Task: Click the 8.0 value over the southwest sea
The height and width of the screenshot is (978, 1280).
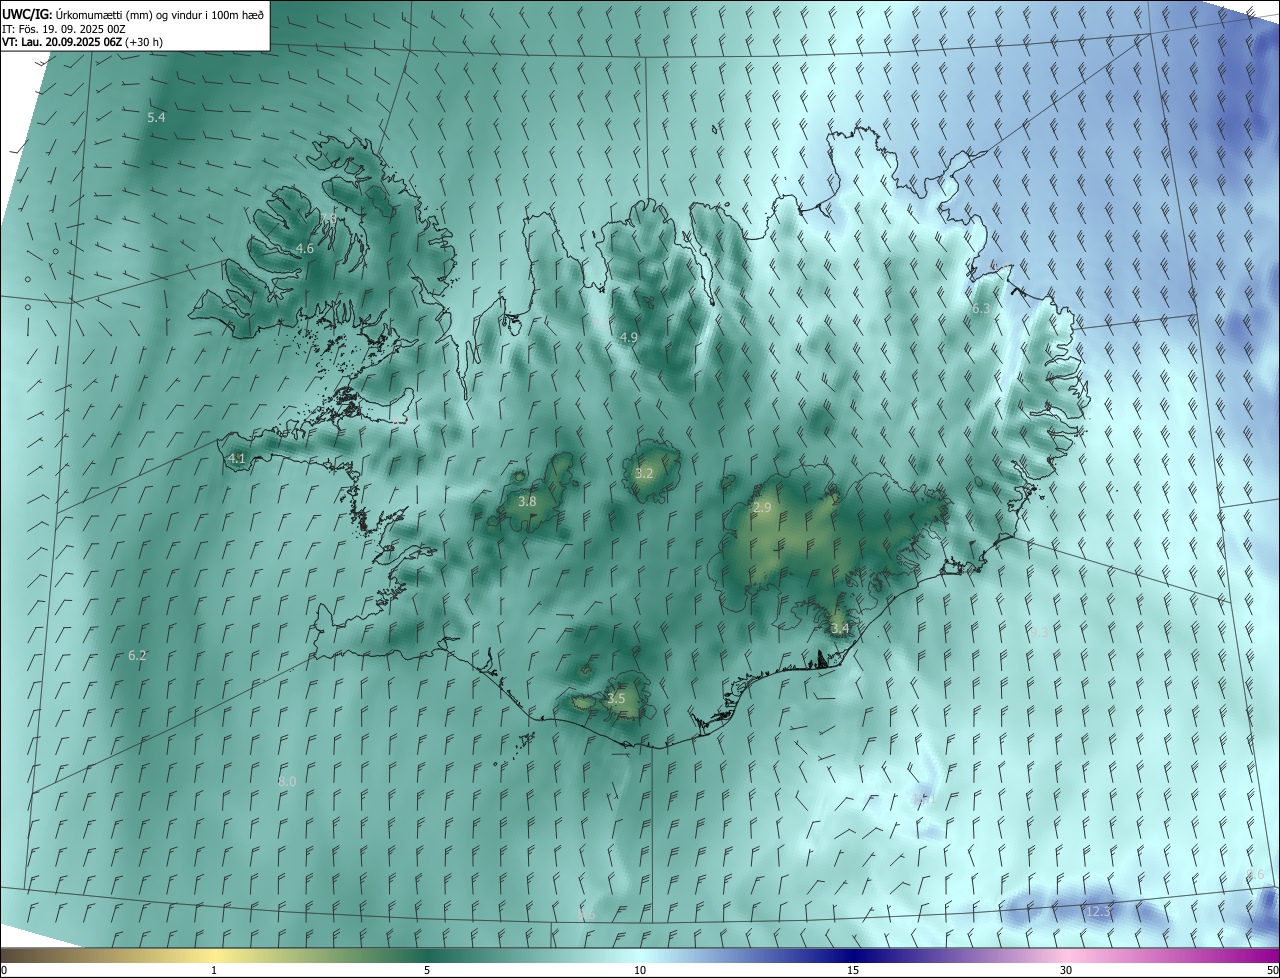Action: [x=287, y=780]
